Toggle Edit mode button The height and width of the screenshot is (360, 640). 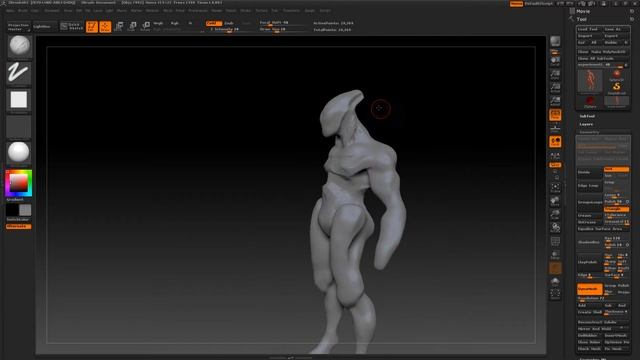pyautogui.click(x=92, y=27)
